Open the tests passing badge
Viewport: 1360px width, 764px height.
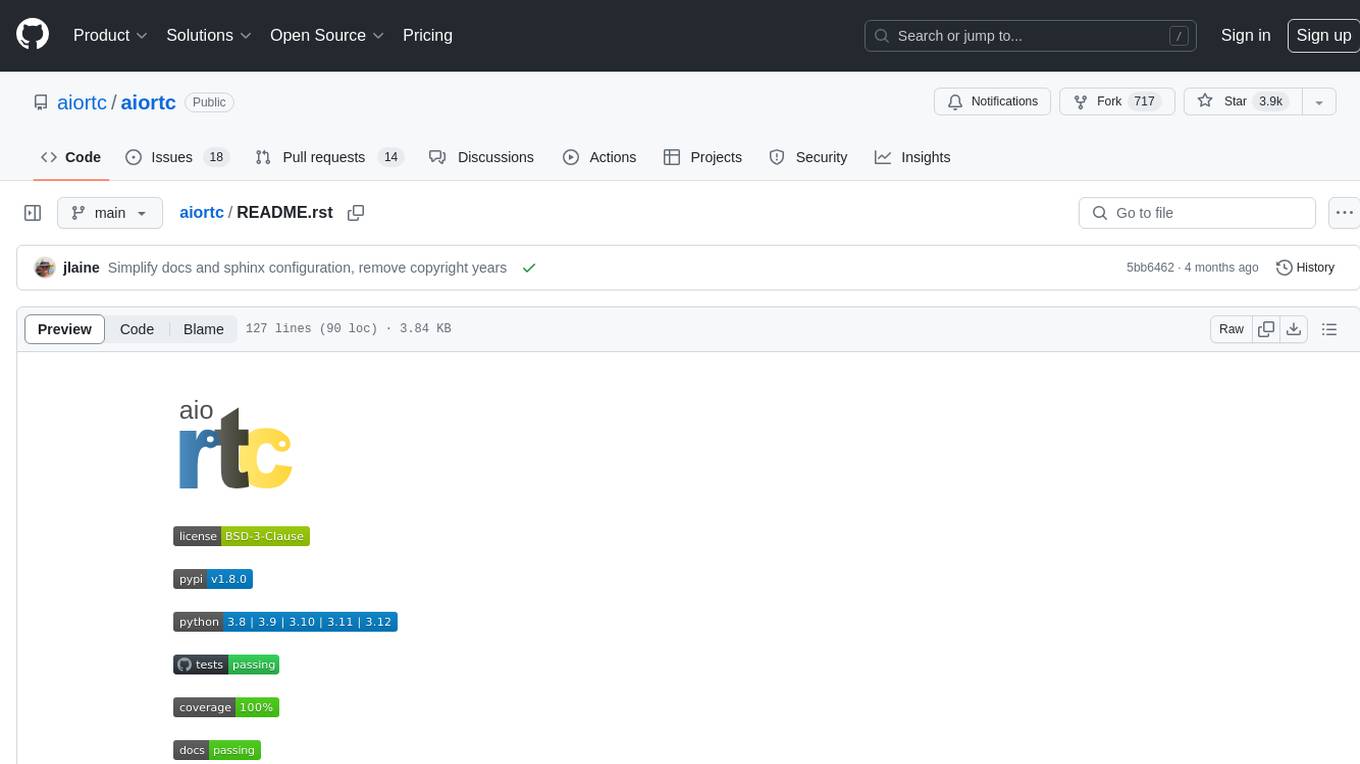[226, 664]
